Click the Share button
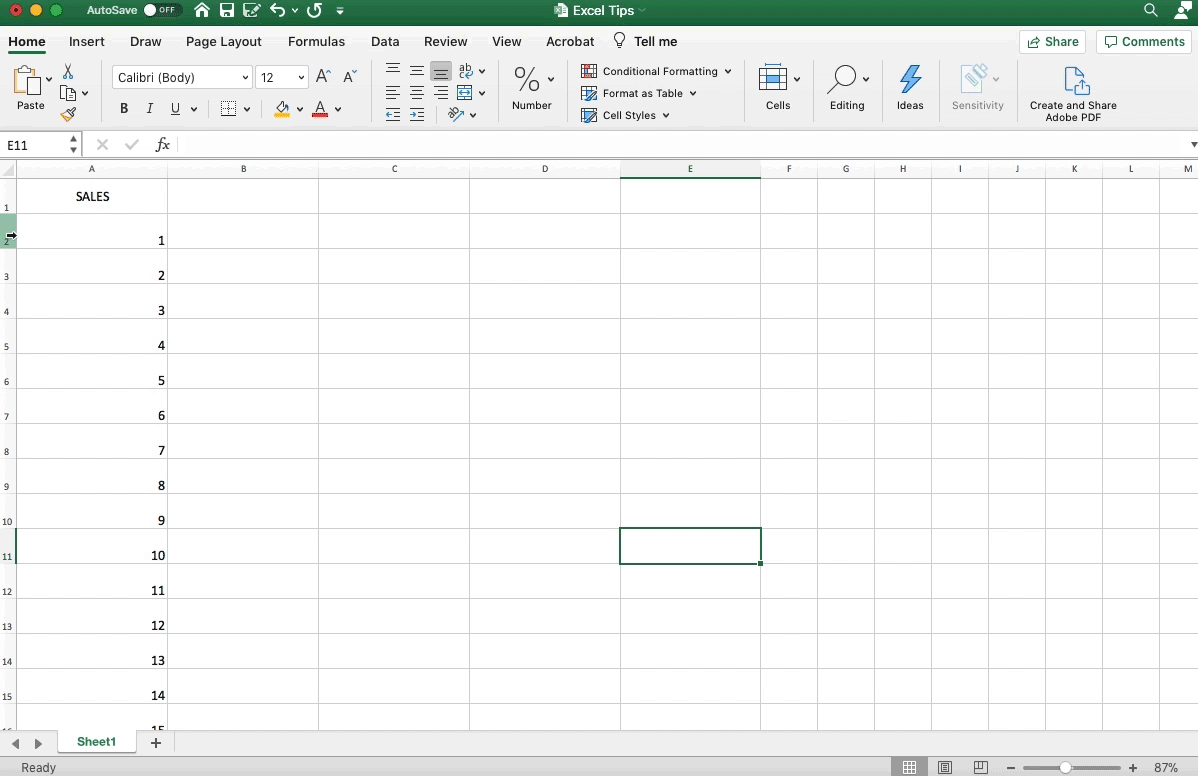This screenshot has width=1198, height=776. point(1052,42)
